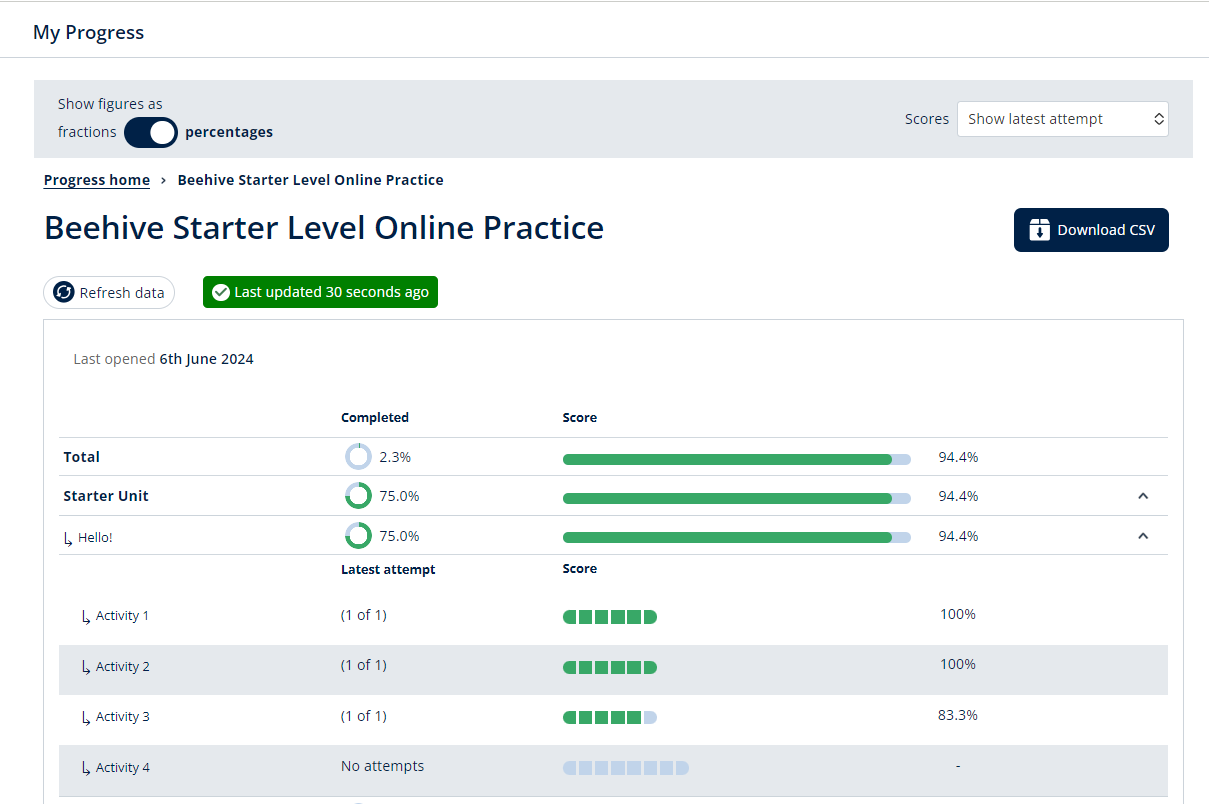Viewport: 1209px width, 804px height.
Task: Select the Activity 4 label
Action: point(123,768)
